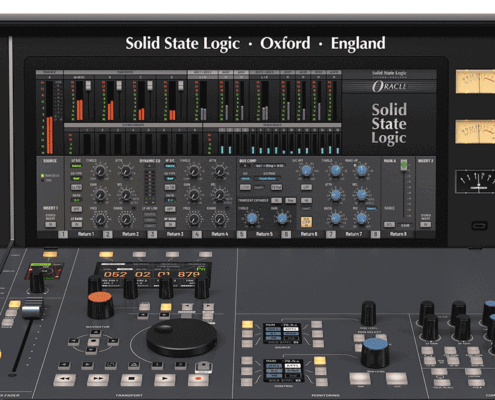Select the Return 4 tab

[x=220, y=234]
